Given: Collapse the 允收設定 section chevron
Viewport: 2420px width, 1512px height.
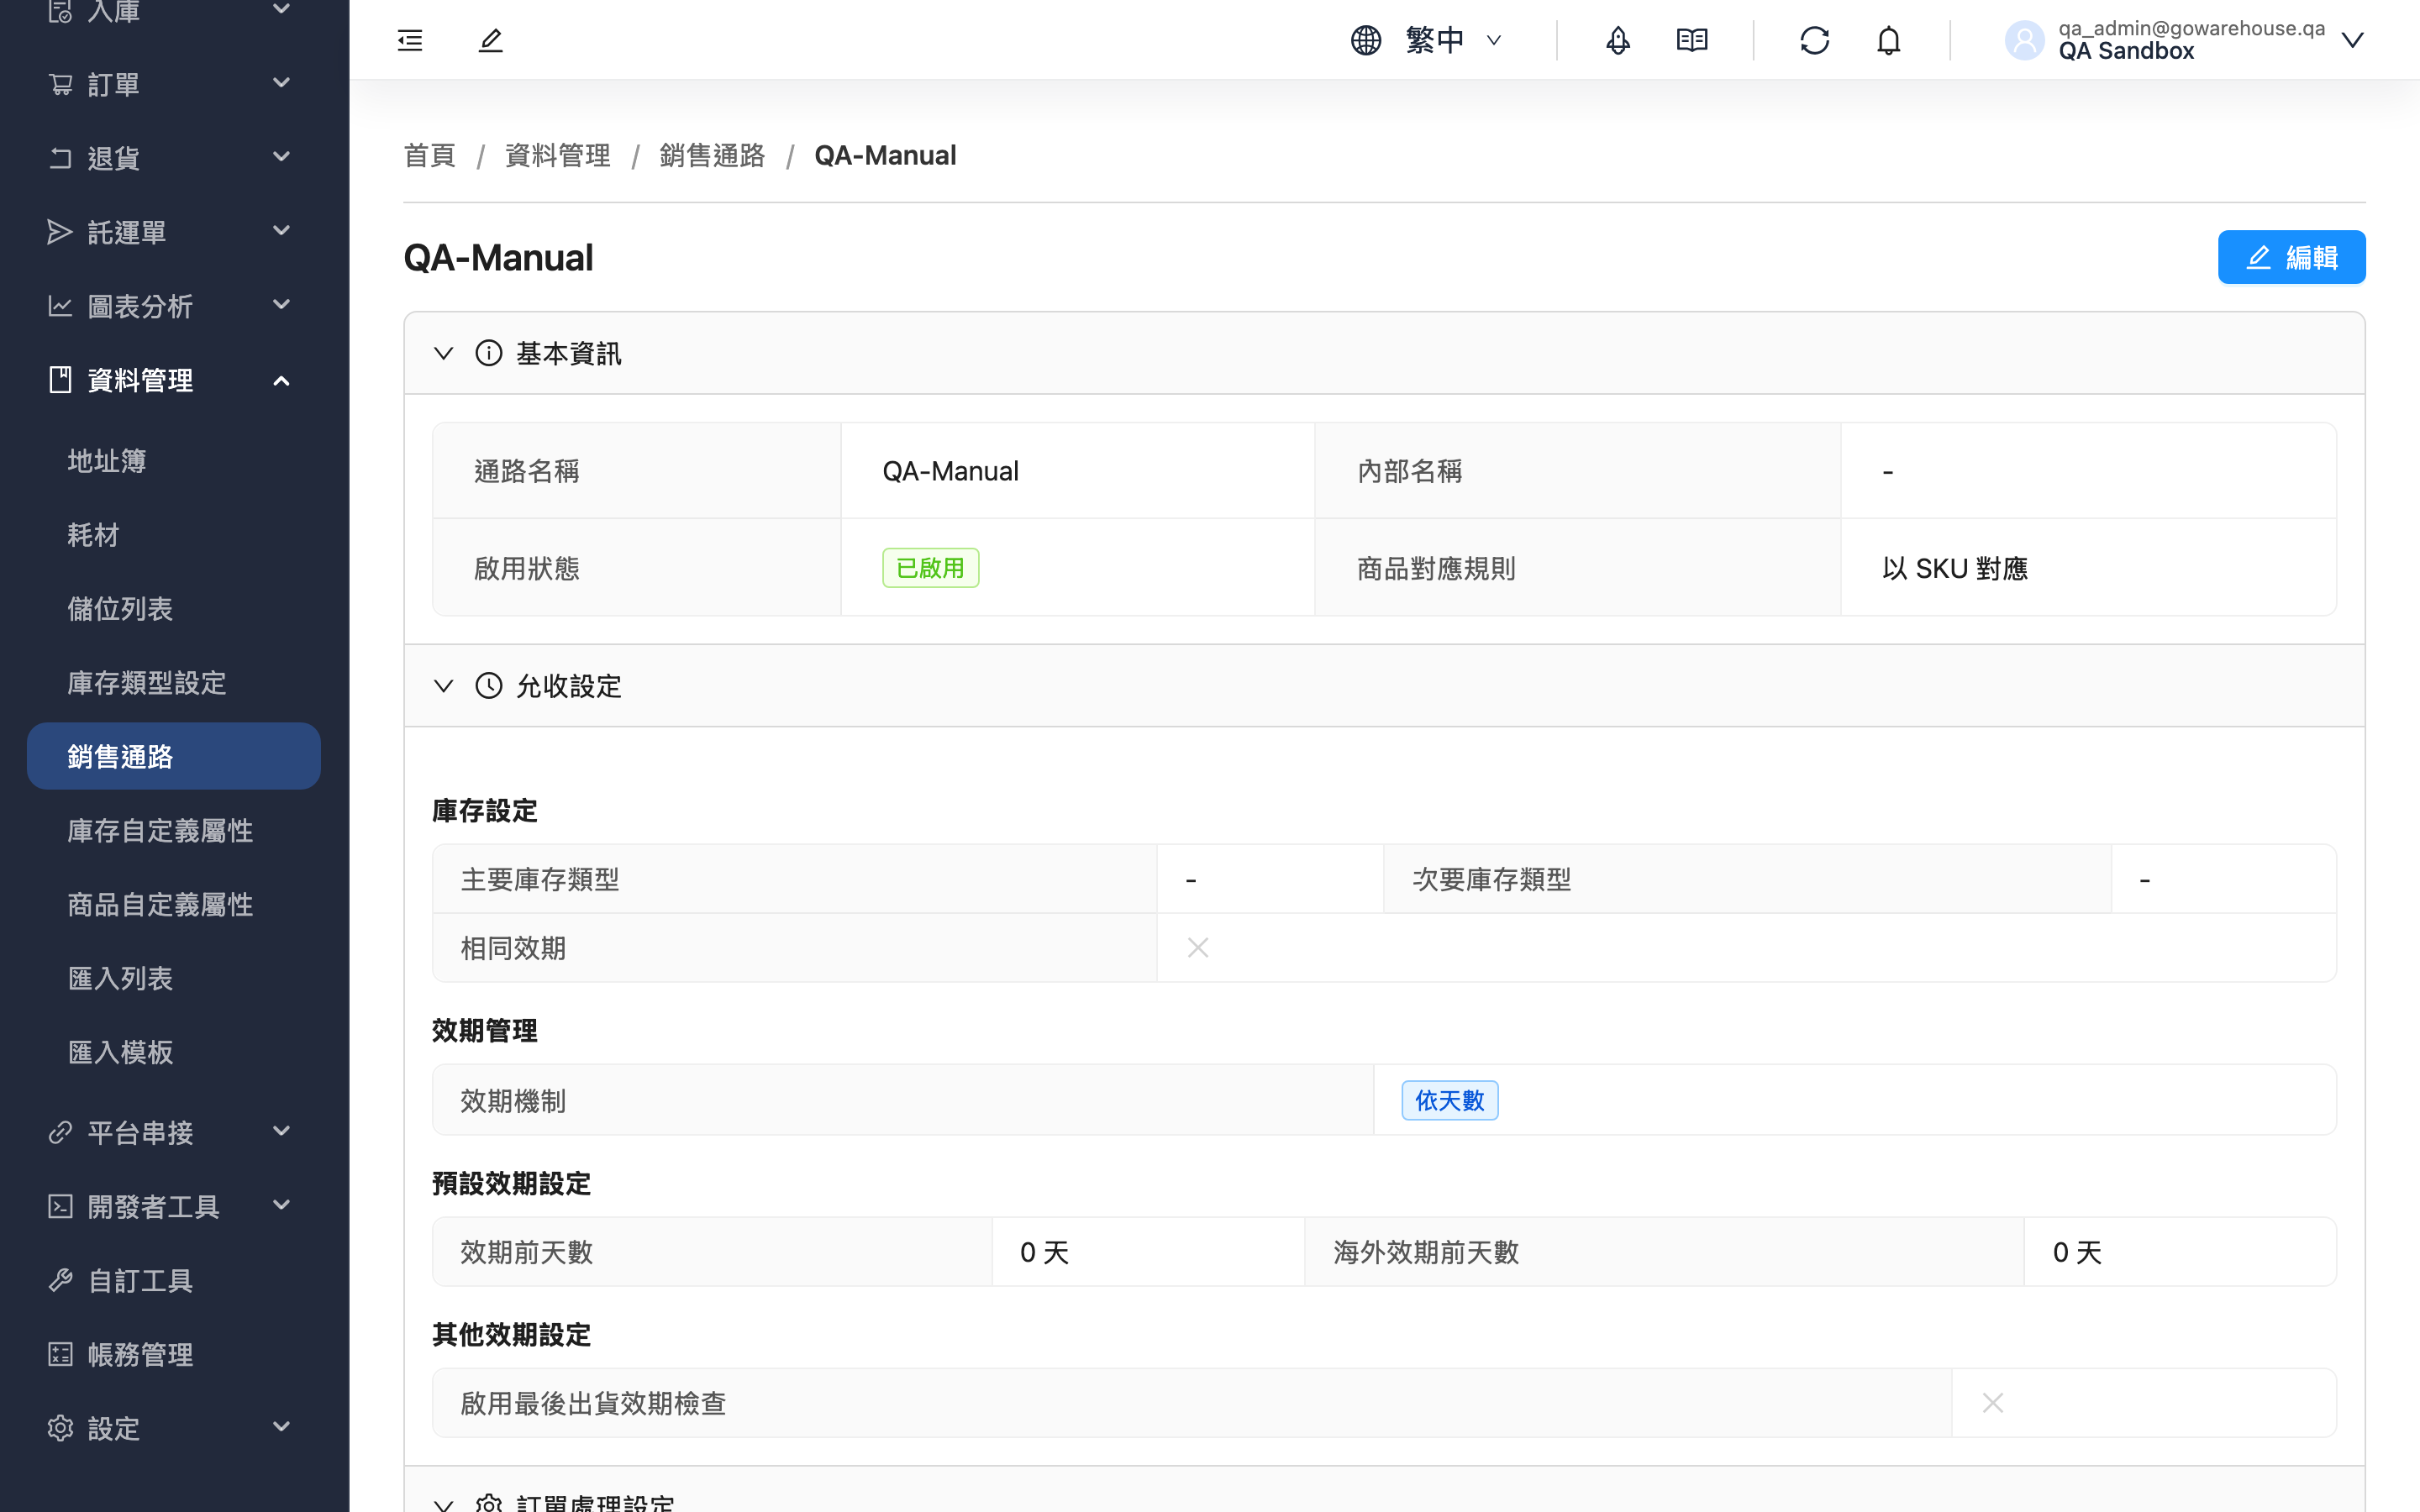Looking at the screenshot, I should click(443, 685).
